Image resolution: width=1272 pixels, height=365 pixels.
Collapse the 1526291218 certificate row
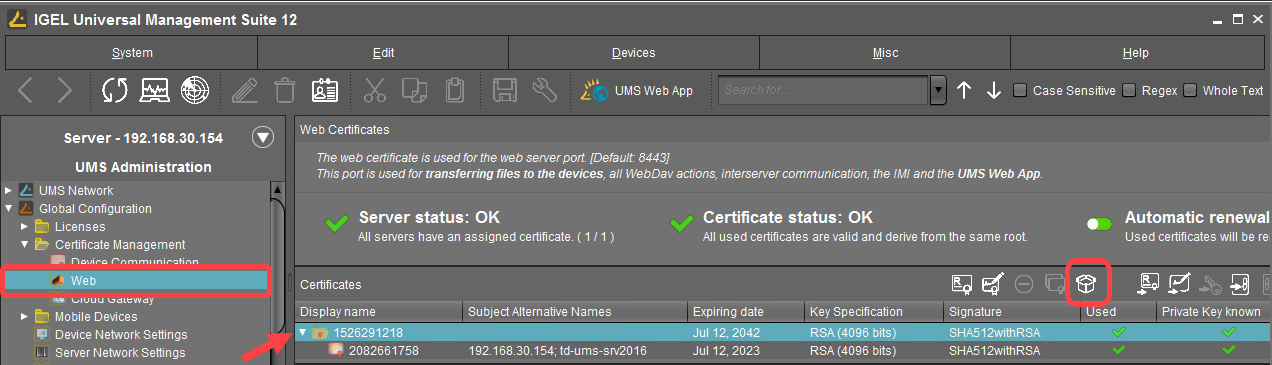pyautogui.click(x=304, y=332)
